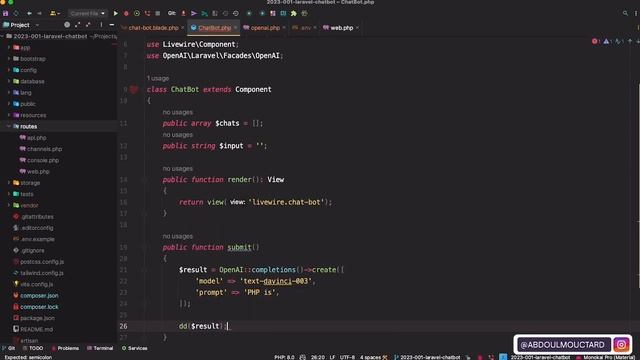Toggle the Problems tool window button
Image resolution: width=640 pixels, height=360 pixels.
(x=65, y=348)
